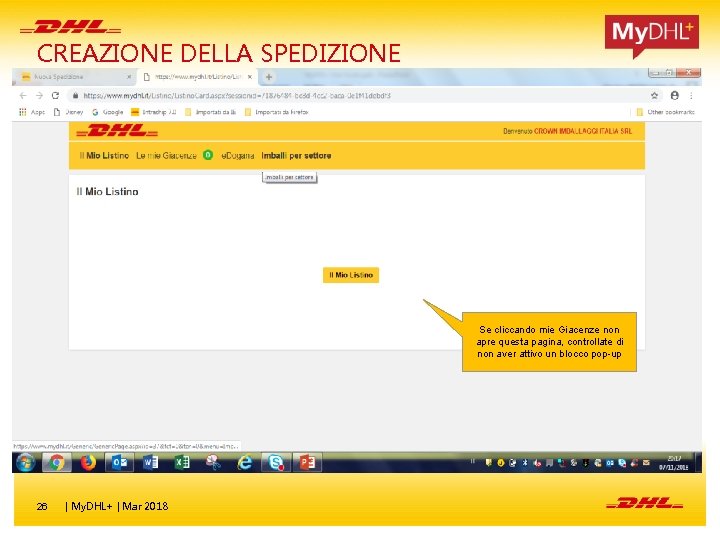Open the Snipping Tool taskbar icon

pos(213,462)
